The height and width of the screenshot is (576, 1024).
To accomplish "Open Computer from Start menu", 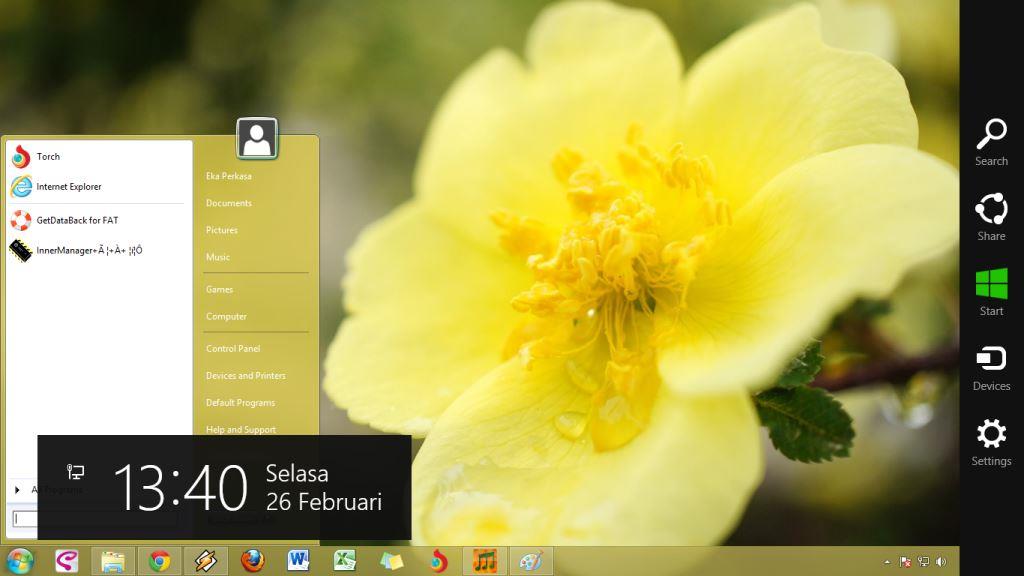I will [227, 317].
